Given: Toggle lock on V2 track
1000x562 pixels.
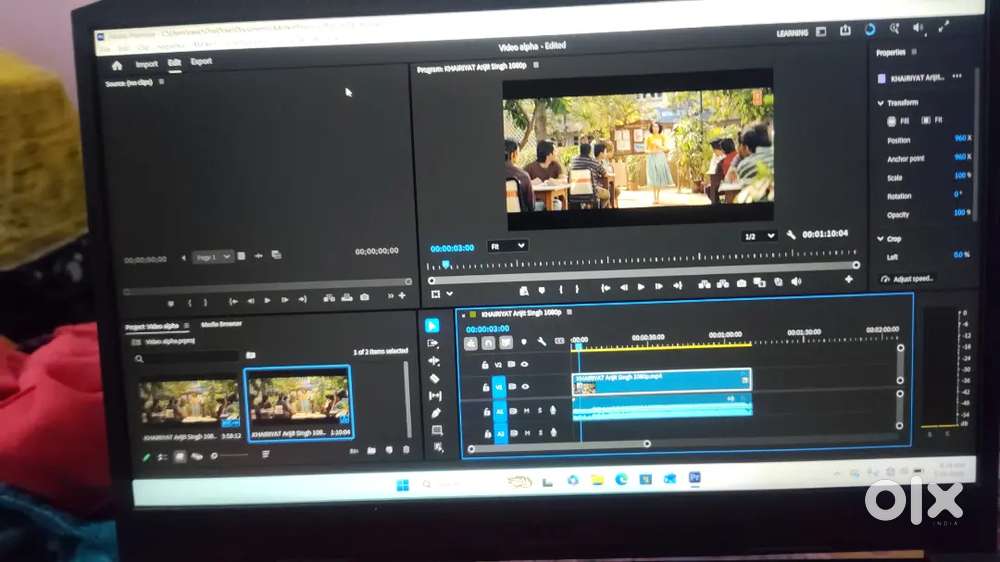Looking at the screenshot, I should (485, 366).
